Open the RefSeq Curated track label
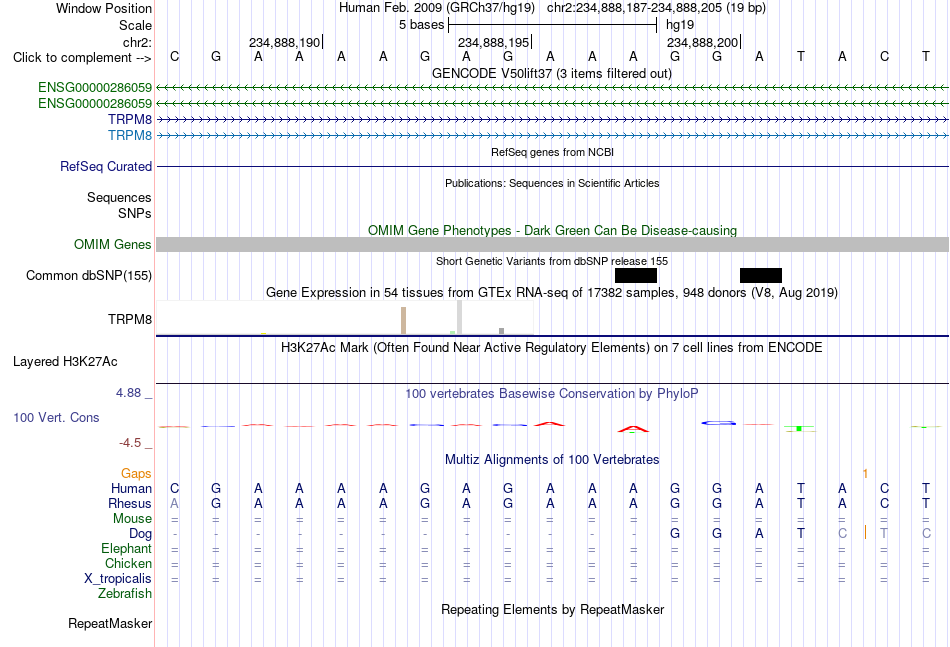 [106, 167]
